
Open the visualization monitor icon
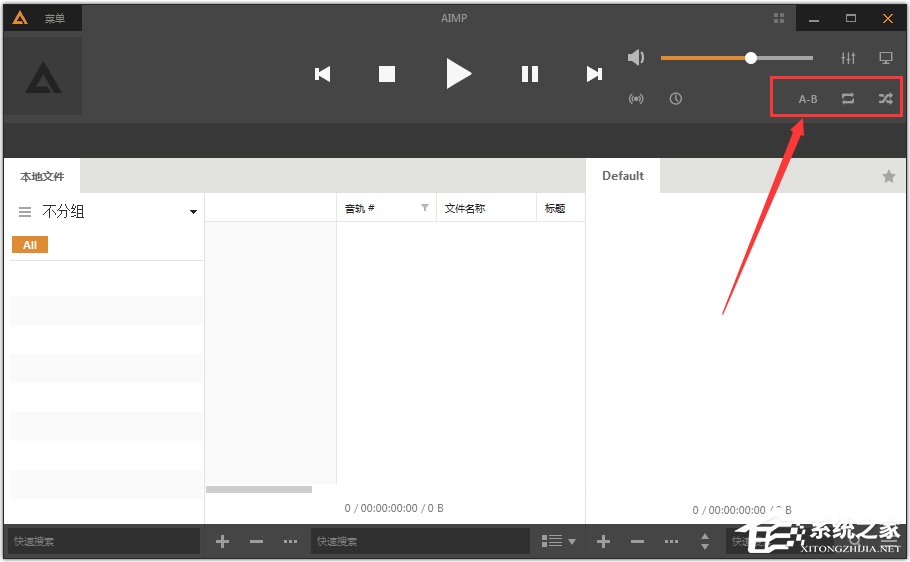click(x=886, y=58)
